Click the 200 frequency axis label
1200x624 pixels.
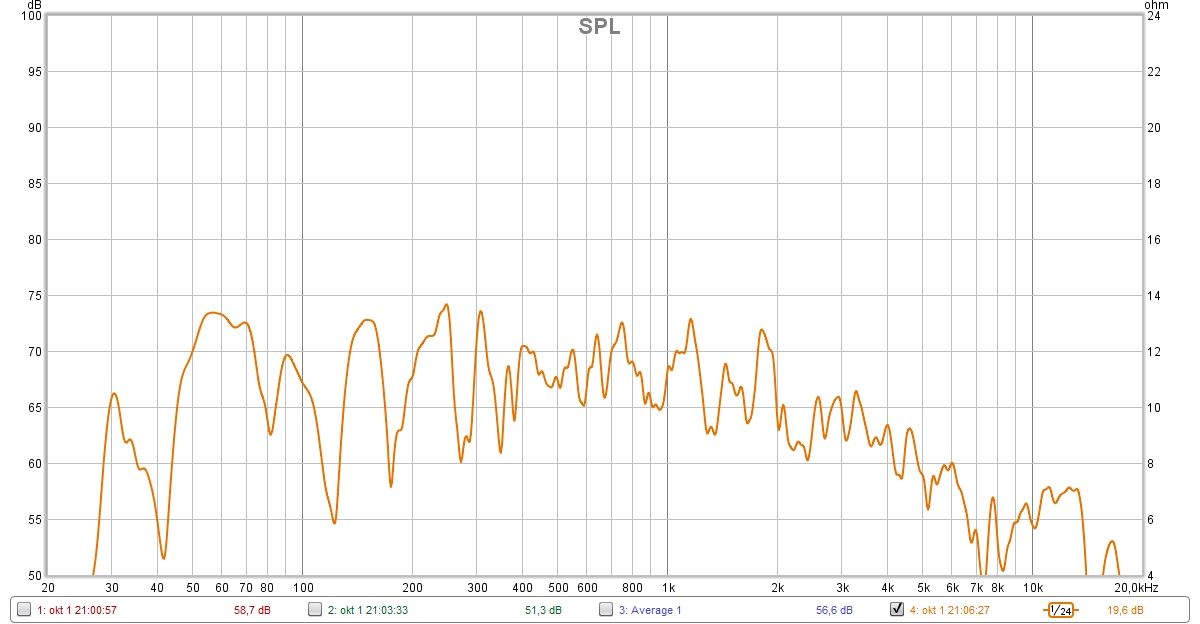pos(412,587)
